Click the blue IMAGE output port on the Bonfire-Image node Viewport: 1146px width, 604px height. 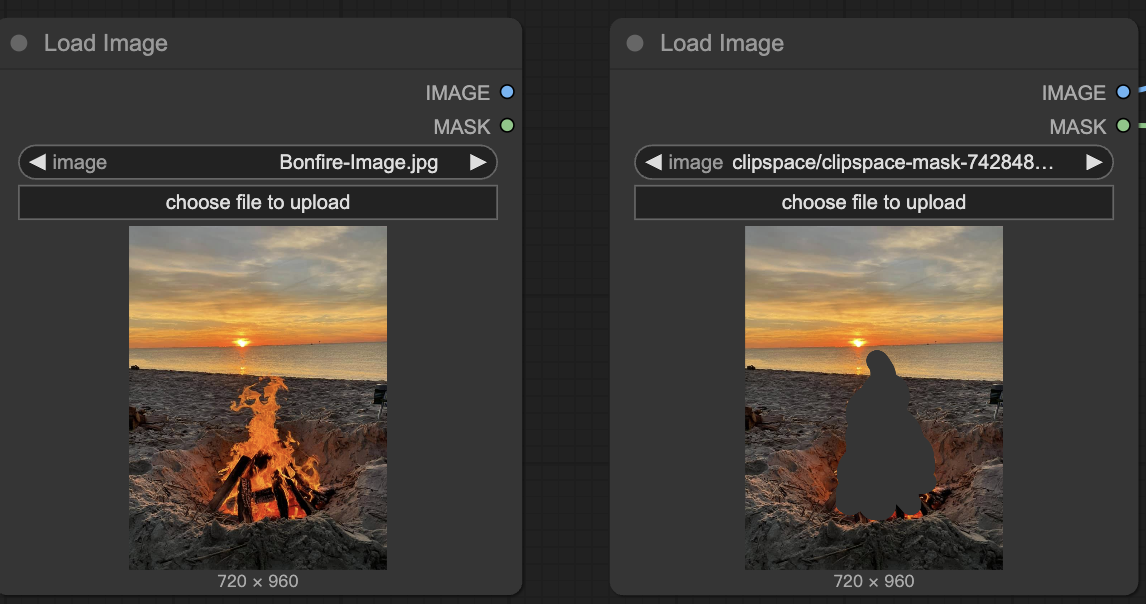[x=507, y=92]
